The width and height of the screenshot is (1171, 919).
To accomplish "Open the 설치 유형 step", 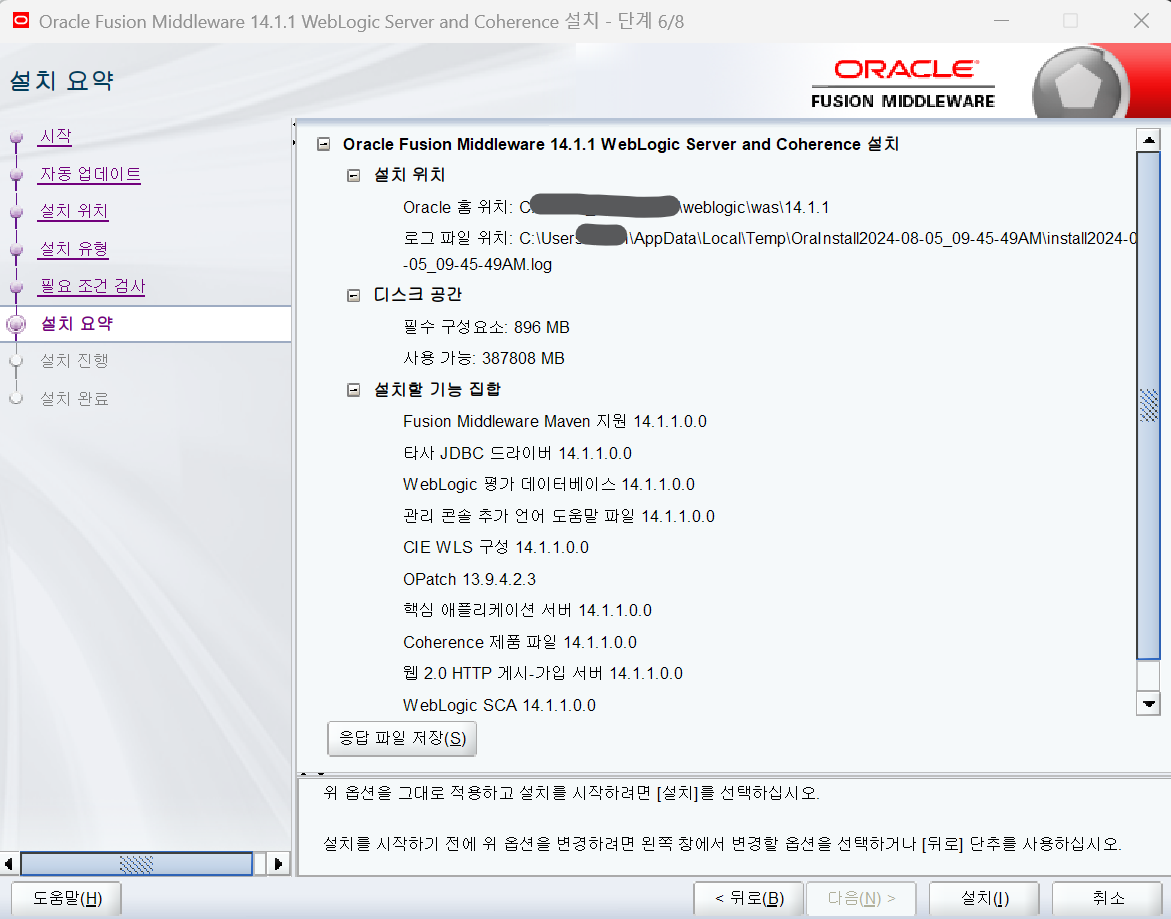I will [74, 249].
